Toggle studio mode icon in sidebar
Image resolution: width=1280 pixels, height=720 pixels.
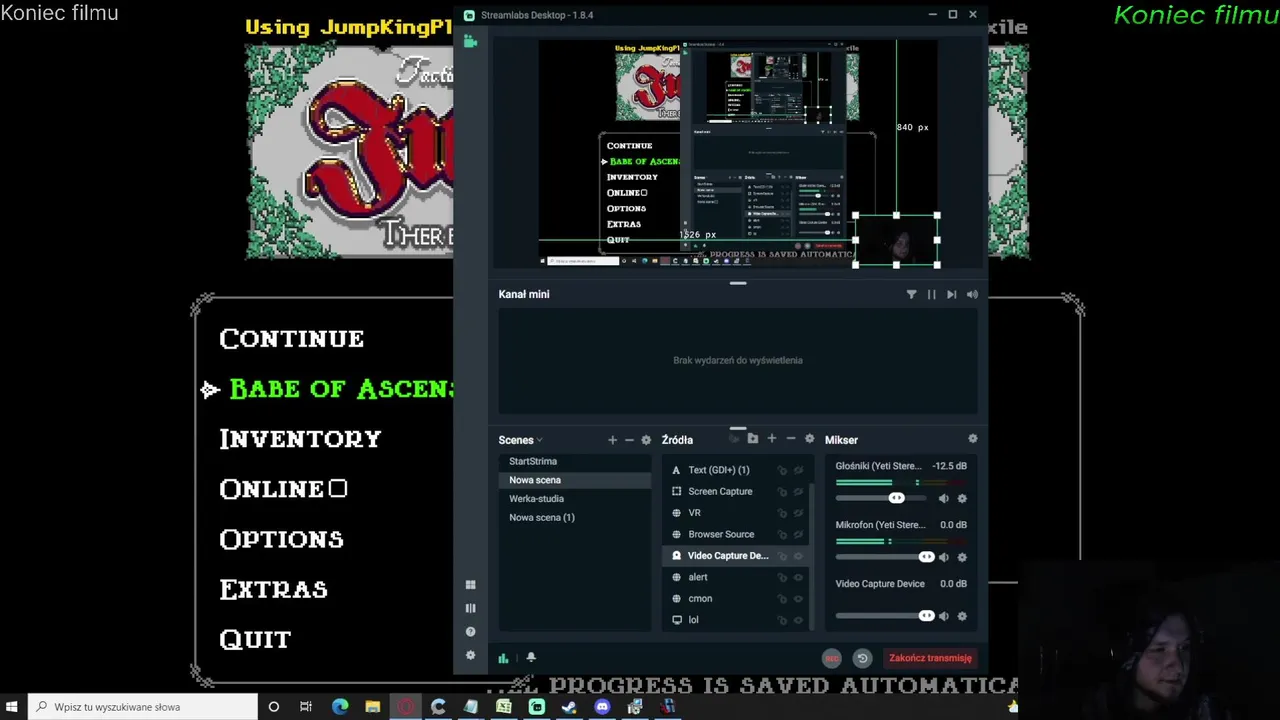click(470, 608)
